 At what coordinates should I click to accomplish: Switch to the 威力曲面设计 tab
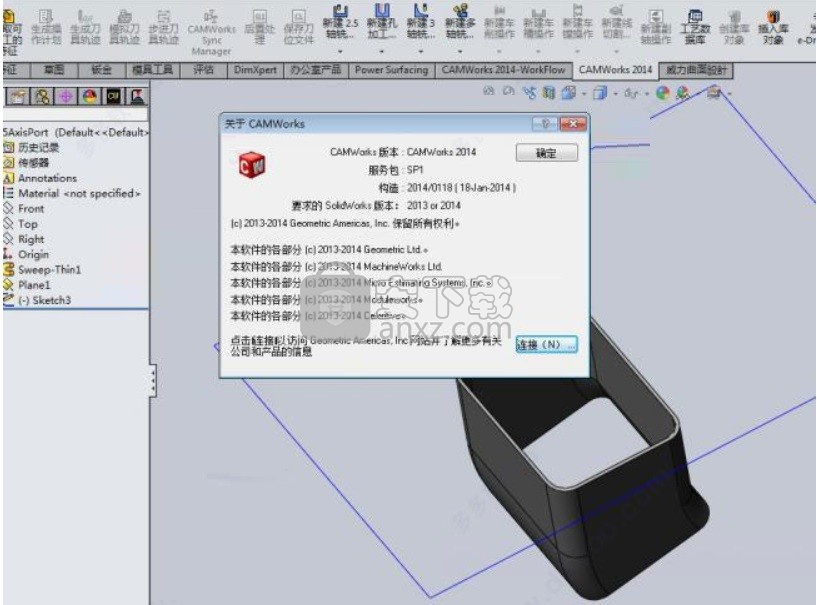point(696,69)
